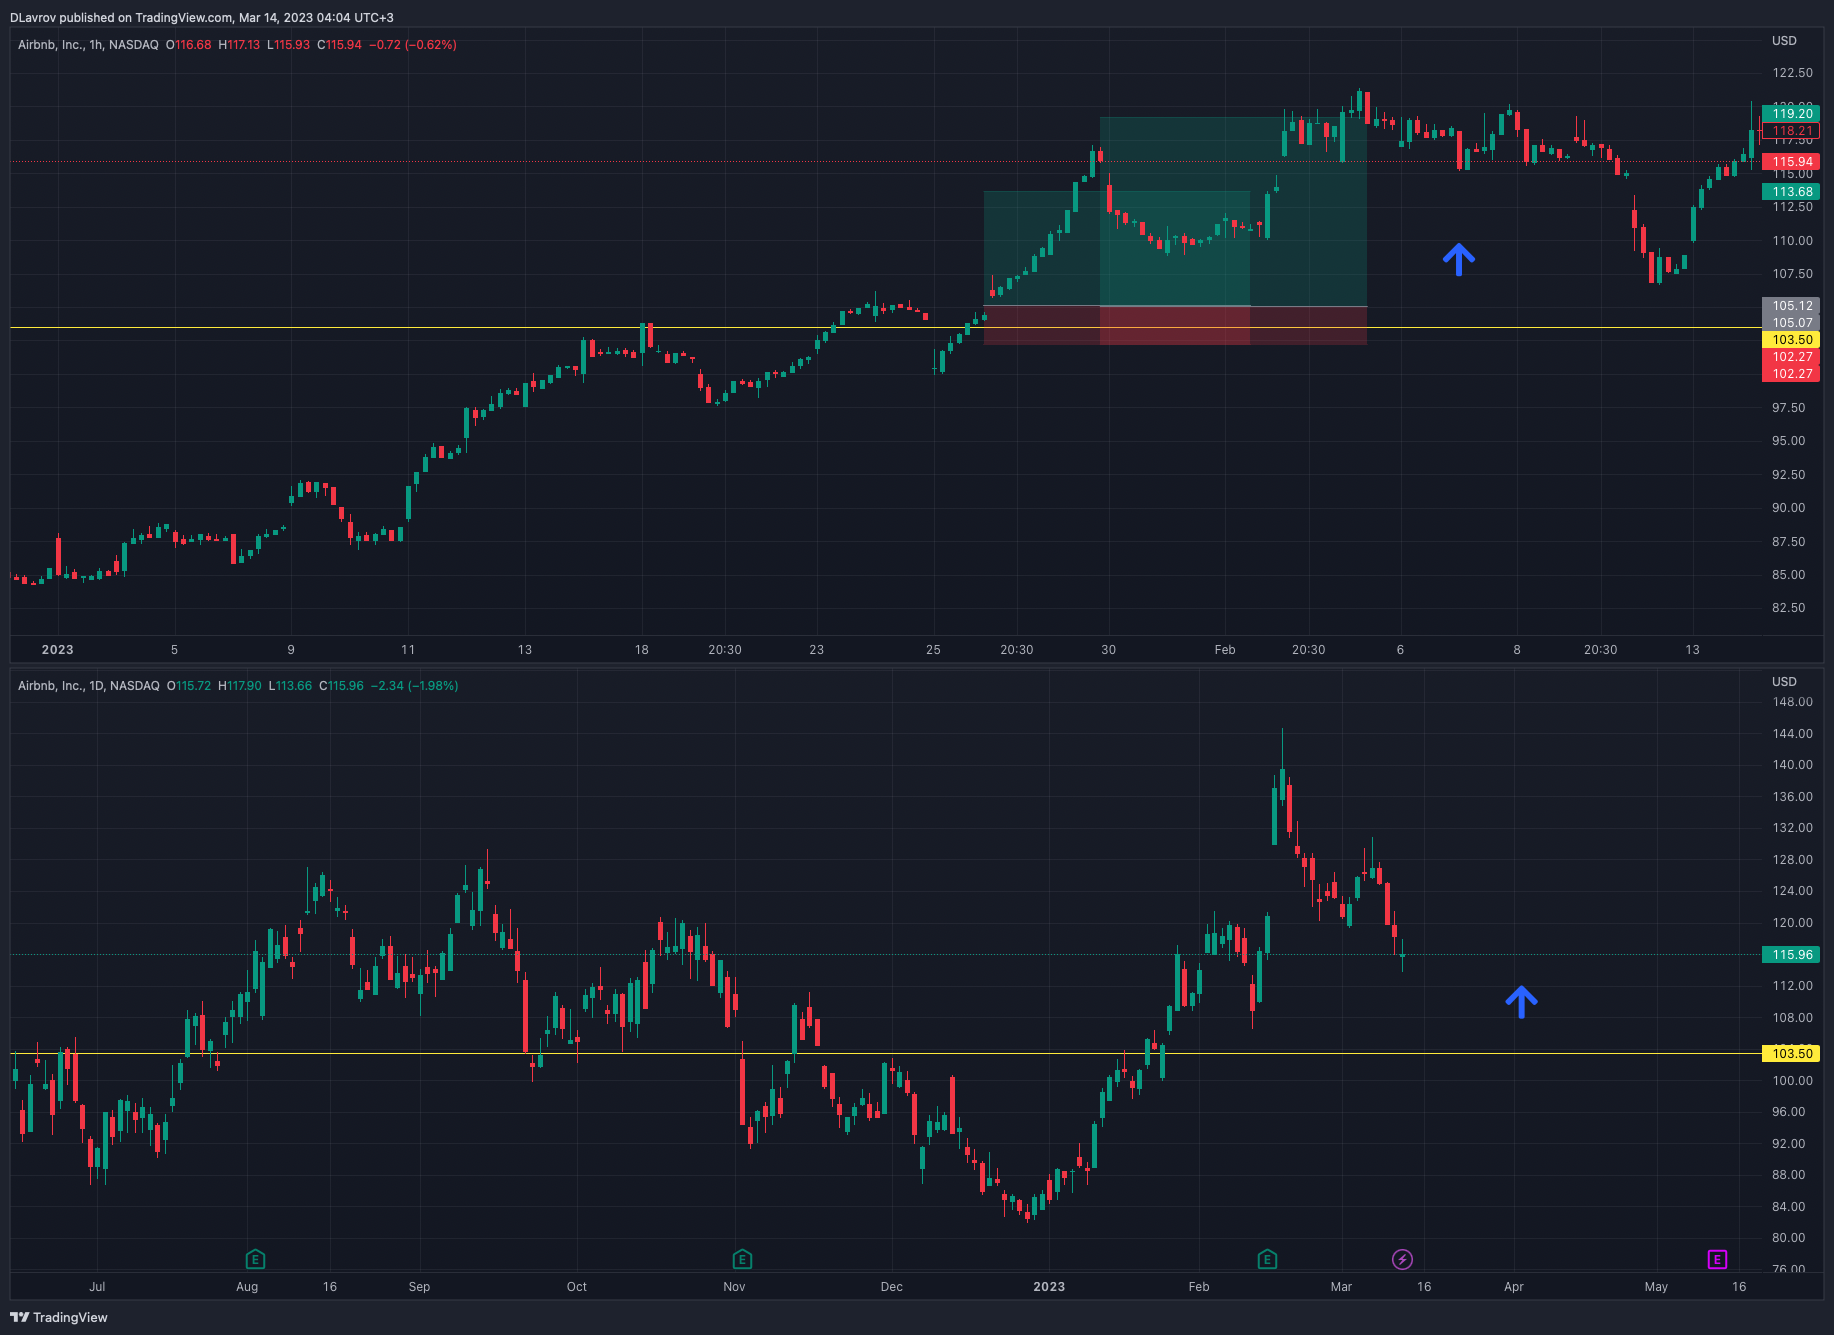The height and width of the screenshot is (1335, 1834).
Task: Click Aug on the daily time axis
Action: [x=247, y=1287]
